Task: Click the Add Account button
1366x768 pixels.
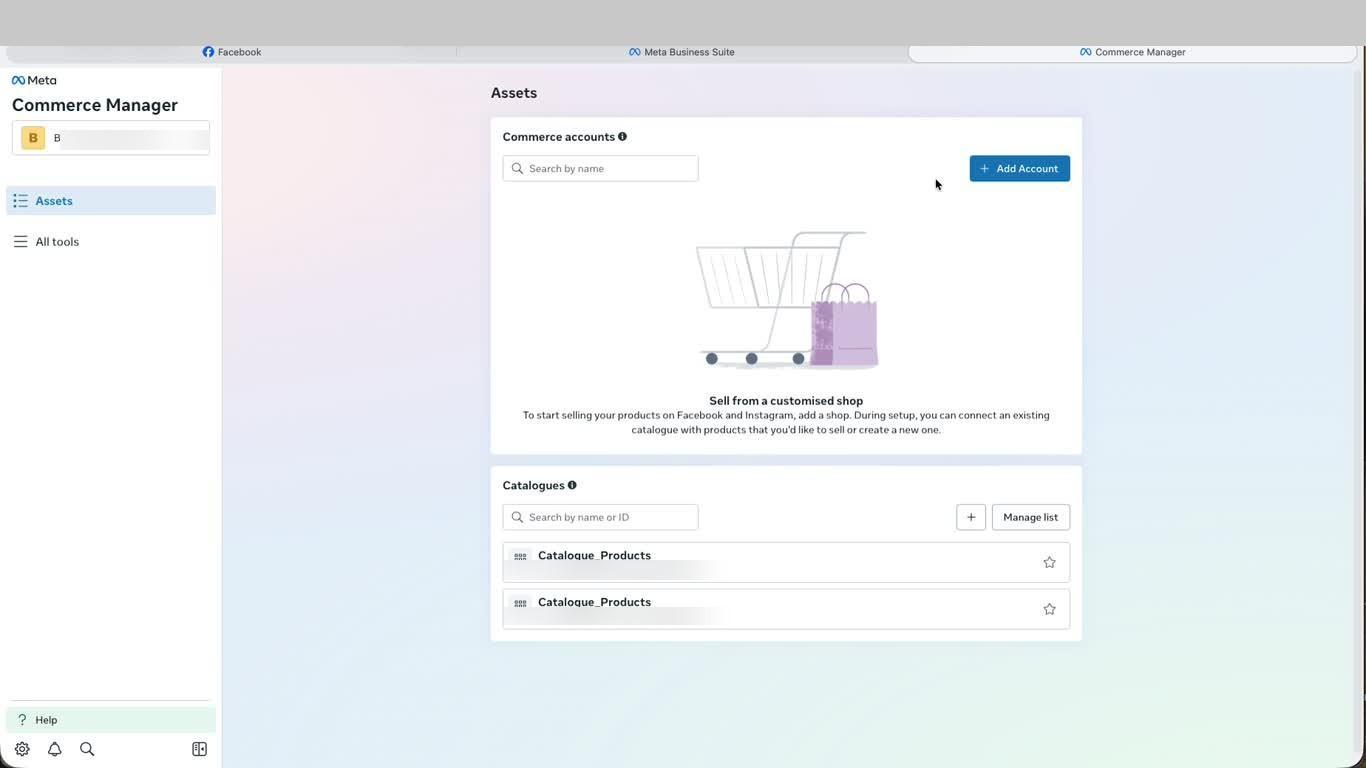Action: click(1020, 168)
